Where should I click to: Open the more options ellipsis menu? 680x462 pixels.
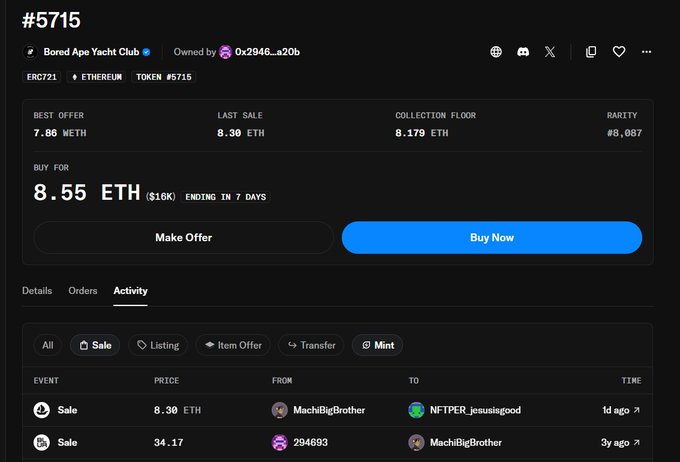[646, 52]
